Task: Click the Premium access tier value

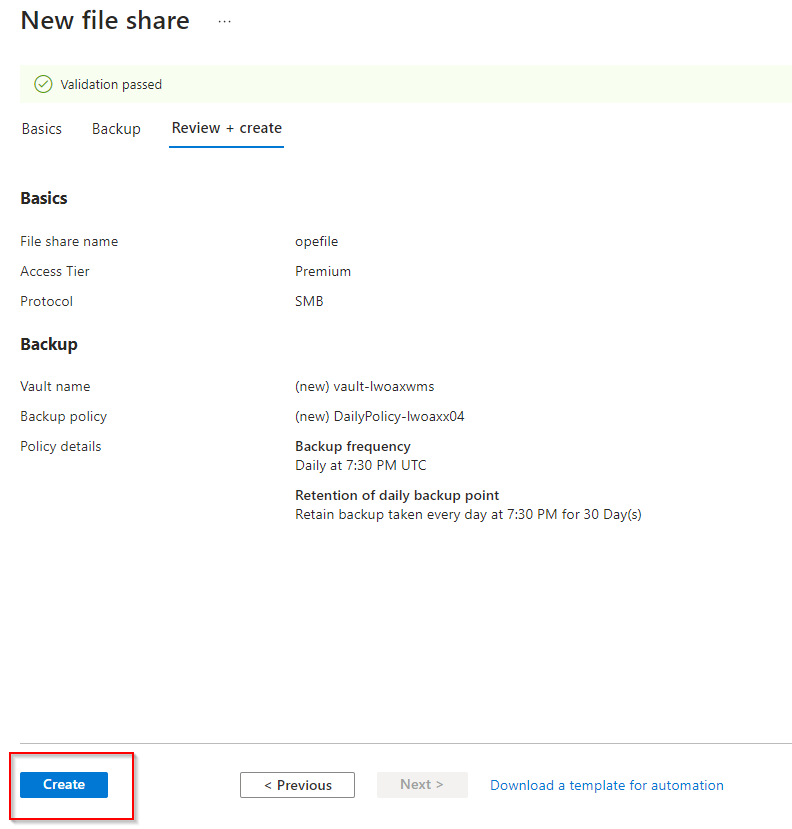Action: (x=323, y=271)
